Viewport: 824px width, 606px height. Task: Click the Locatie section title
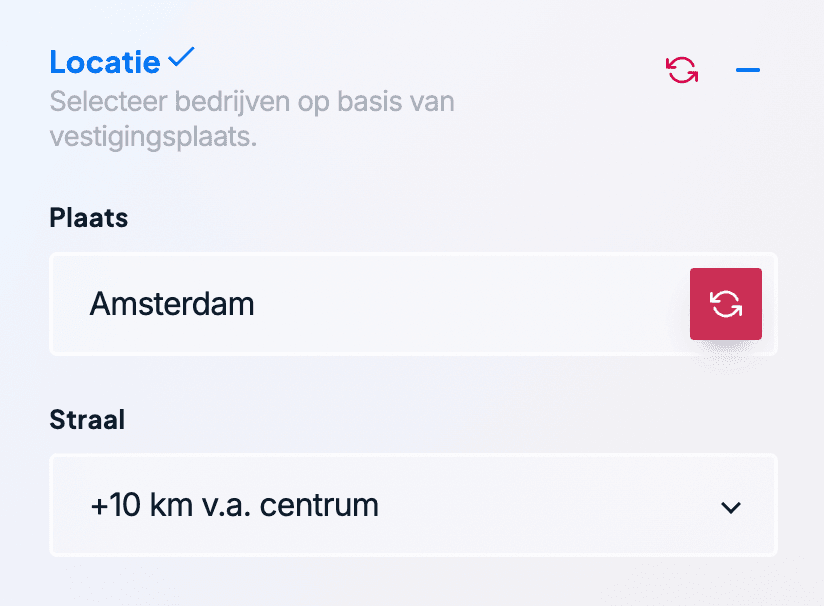[105, 62]
